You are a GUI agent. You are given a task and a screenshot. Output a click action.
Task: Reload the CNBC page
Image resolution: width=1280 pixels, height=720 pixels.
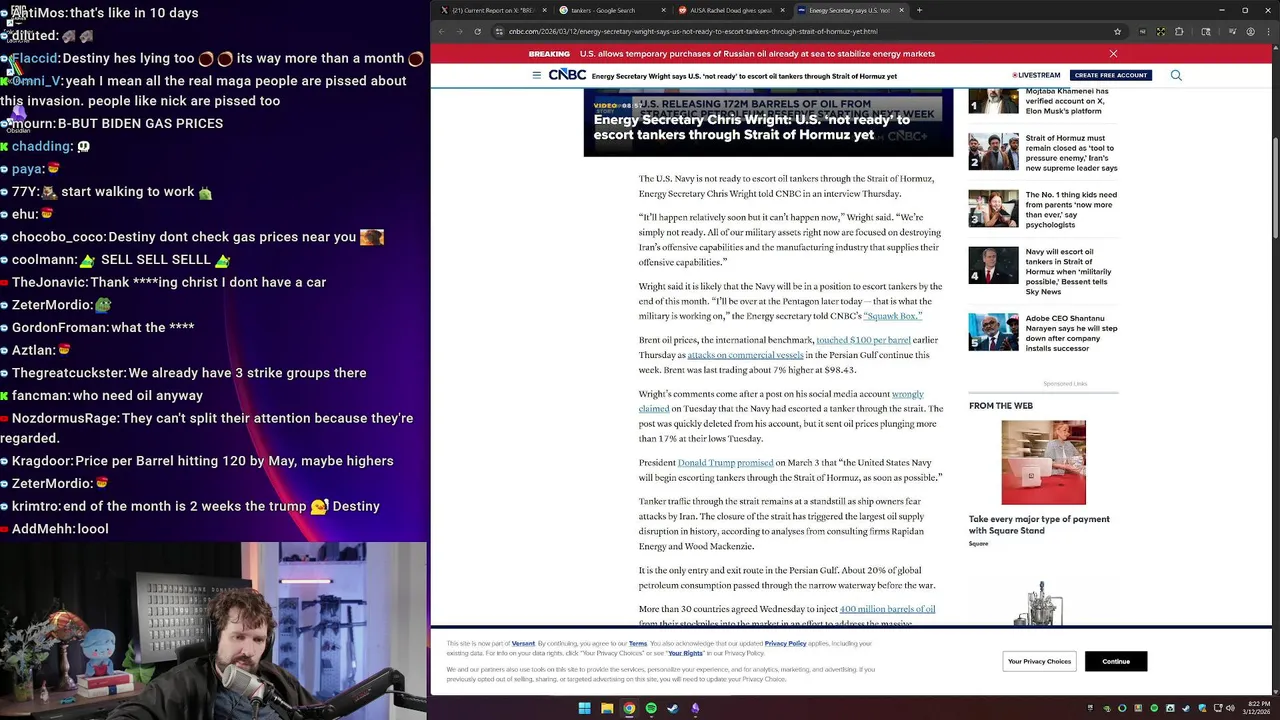(x=478, y=31)
